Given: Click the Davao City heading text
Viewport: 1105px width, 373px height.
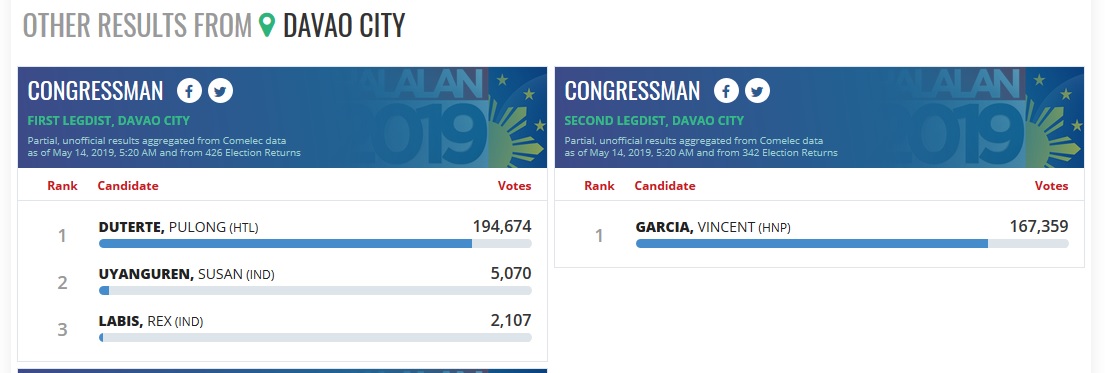Looking at the screenshot, I should click(x=344, y=25).
